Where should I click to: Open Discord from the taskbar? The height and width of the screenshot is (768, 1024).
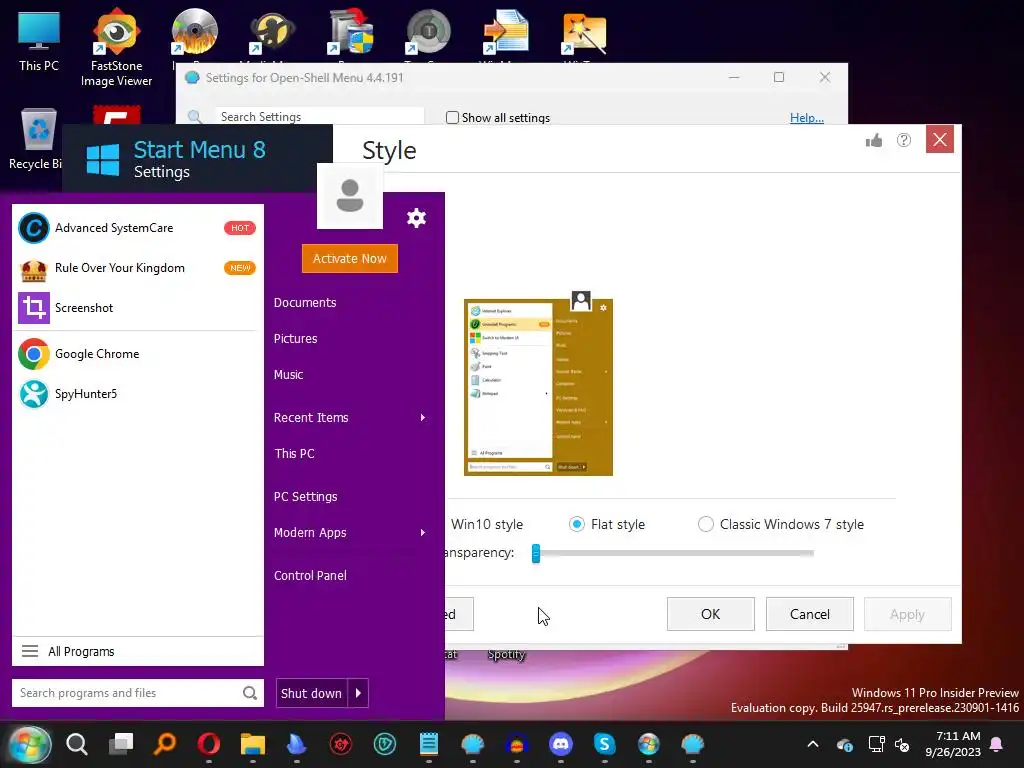tap(561, 744)
